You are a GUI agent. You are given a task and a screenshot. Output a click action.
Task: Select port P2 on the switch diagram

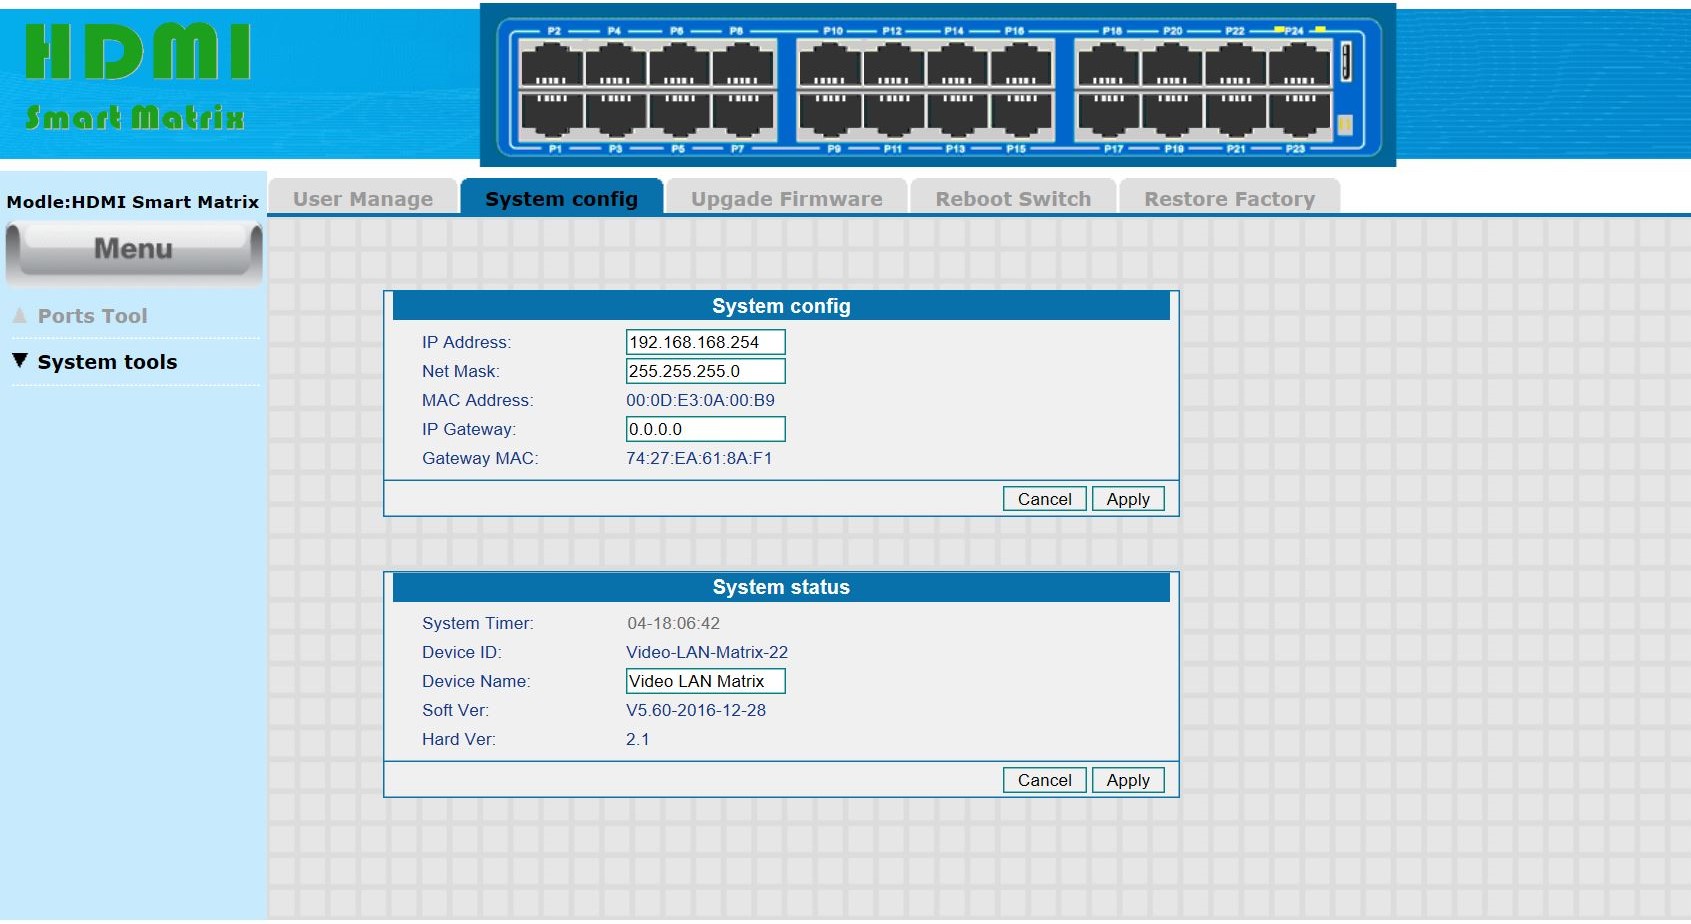tap(552, 65)
